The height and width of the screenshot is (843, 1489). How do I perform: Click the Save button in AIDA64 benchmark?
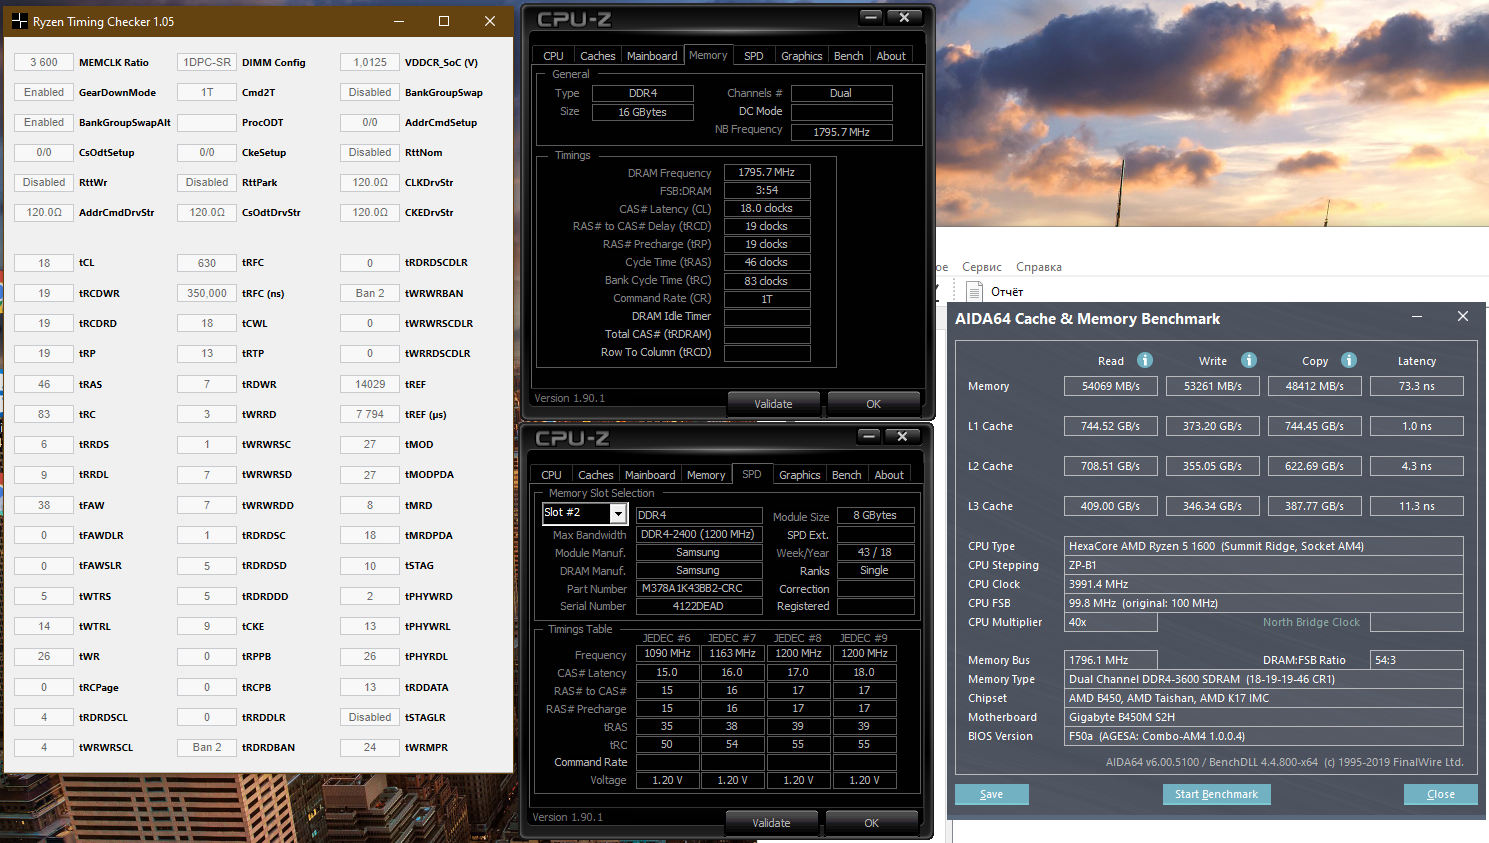point(991,794)
